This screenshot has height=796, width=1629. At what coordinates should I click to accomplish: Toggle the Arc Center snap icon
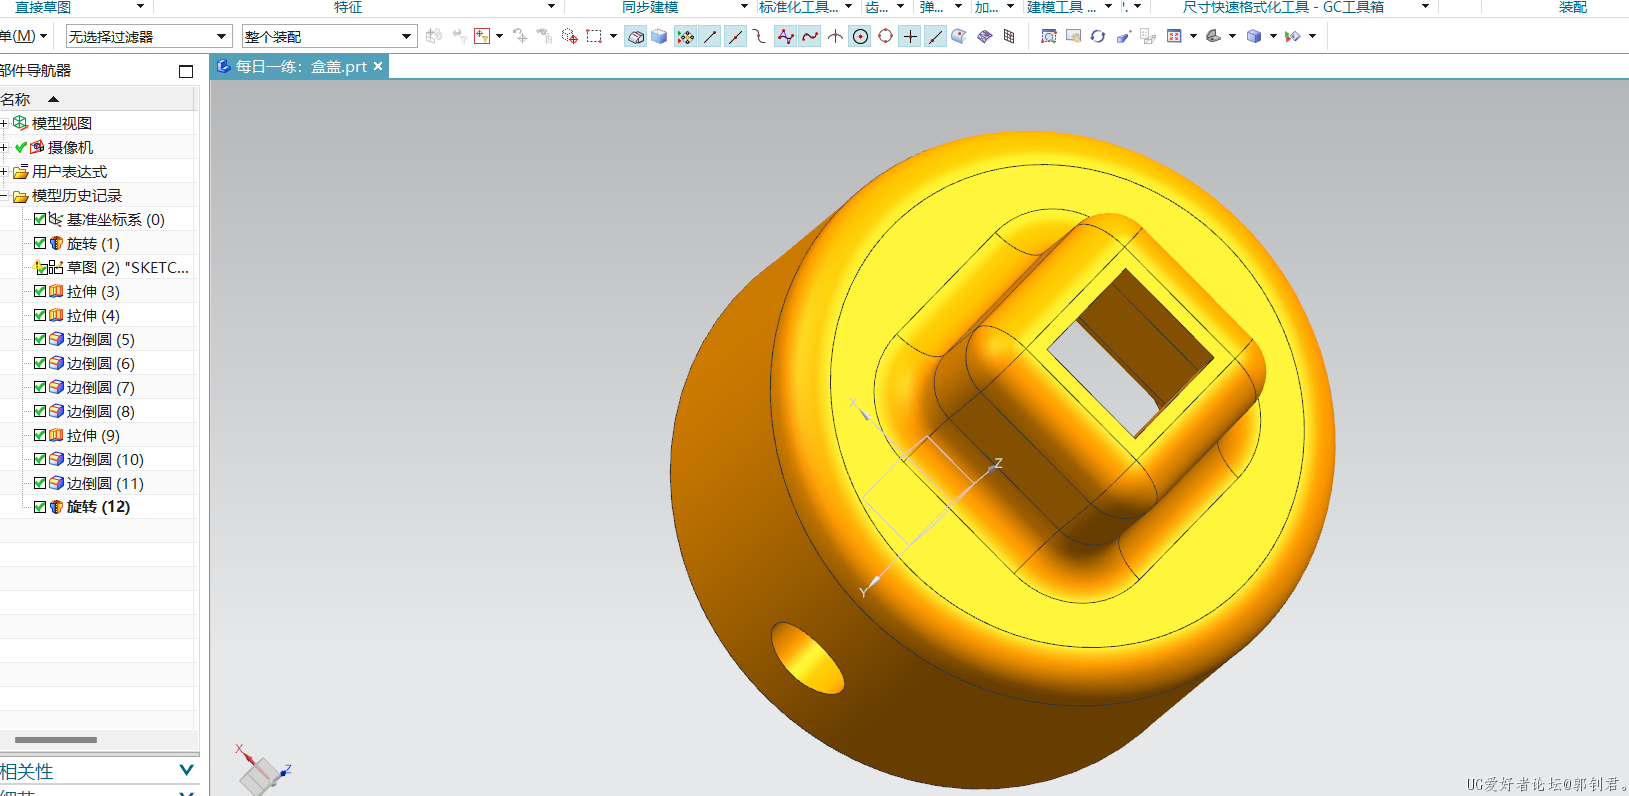click(860, 36)
